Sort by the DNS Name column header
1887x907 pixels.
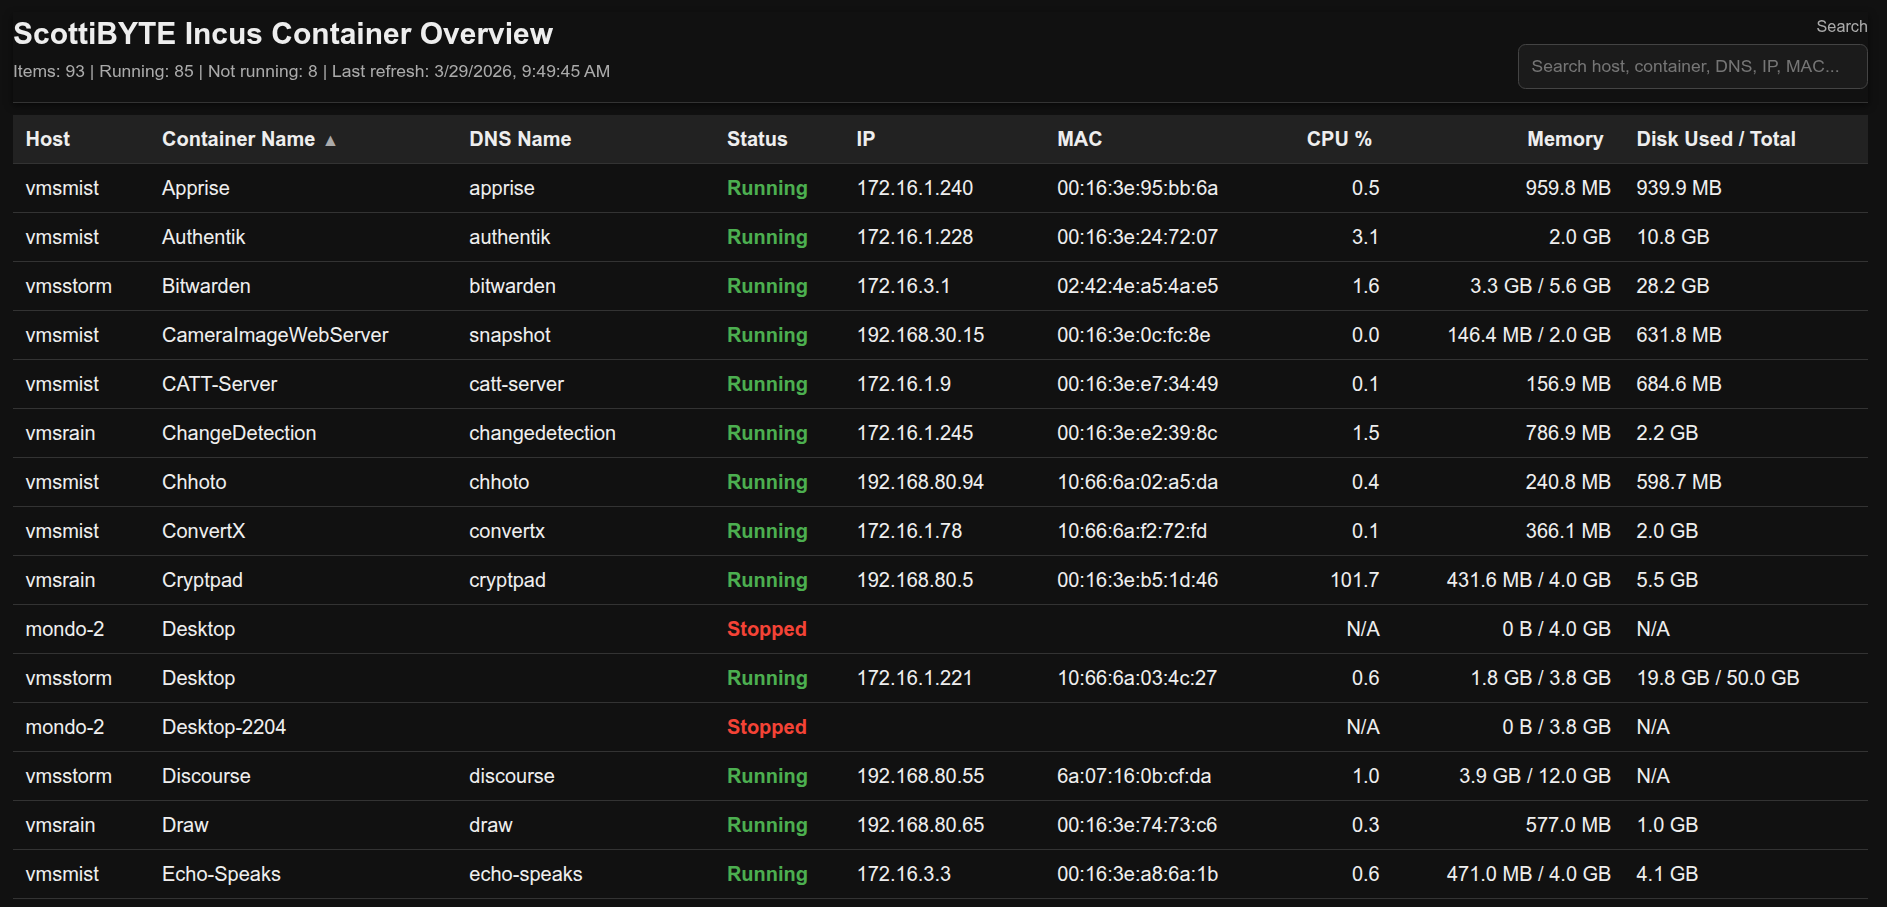tap(520, 139)
